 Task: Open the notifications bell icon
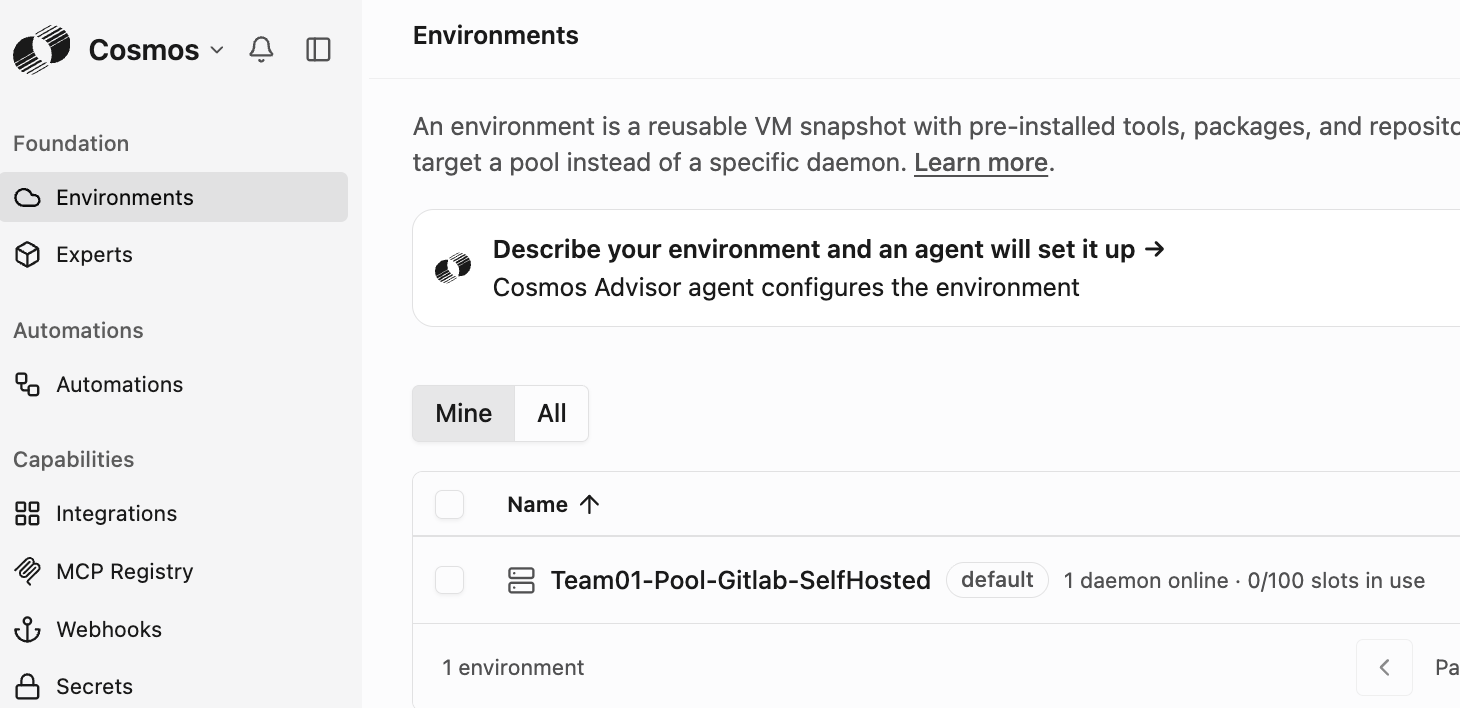pyautogui.click(x=261, y=49)
